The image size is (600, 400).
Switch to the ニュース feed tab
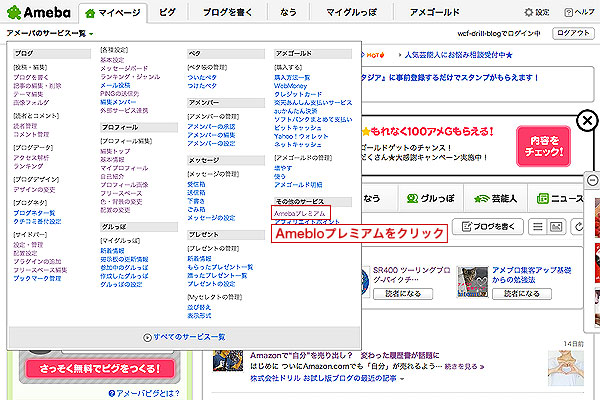coord(559,198)
